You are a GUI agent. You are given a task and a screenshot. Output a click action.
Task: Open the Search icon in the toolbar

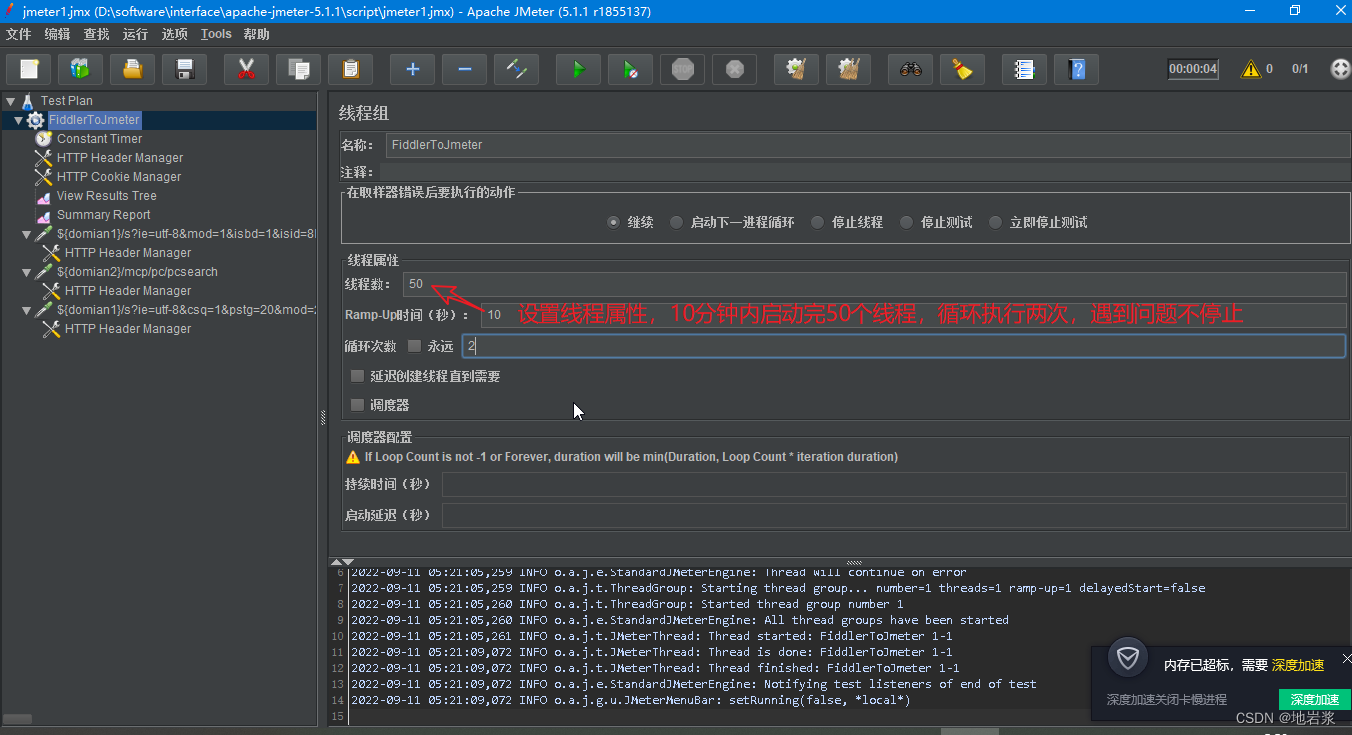pos(910,69)
